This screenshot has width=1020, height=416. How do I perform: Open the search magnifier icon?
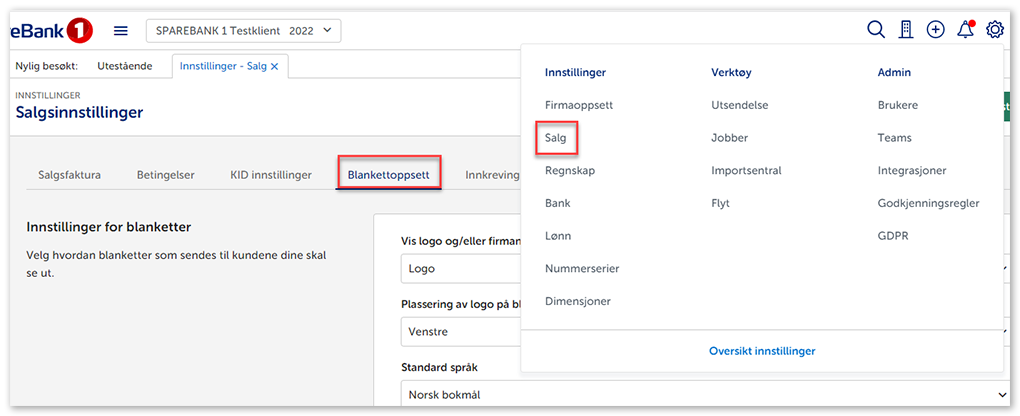pyautogui.click(x=875, y=30)
